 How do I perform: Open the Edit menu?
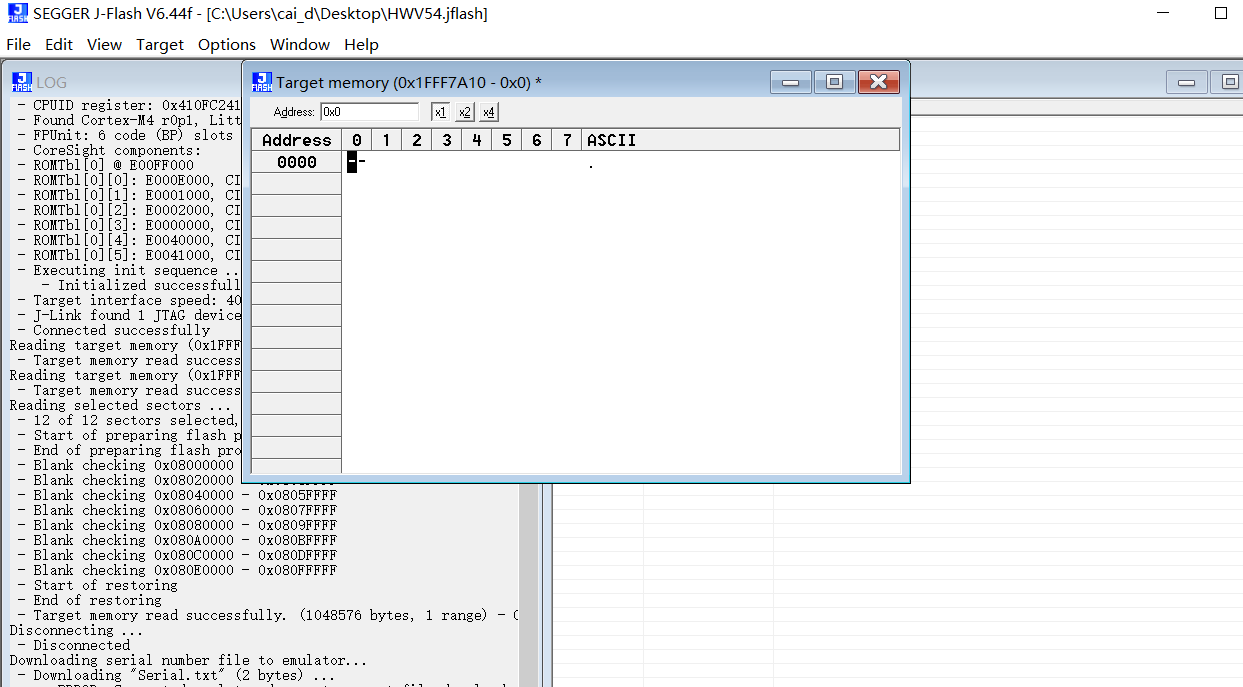click(59, 44)
